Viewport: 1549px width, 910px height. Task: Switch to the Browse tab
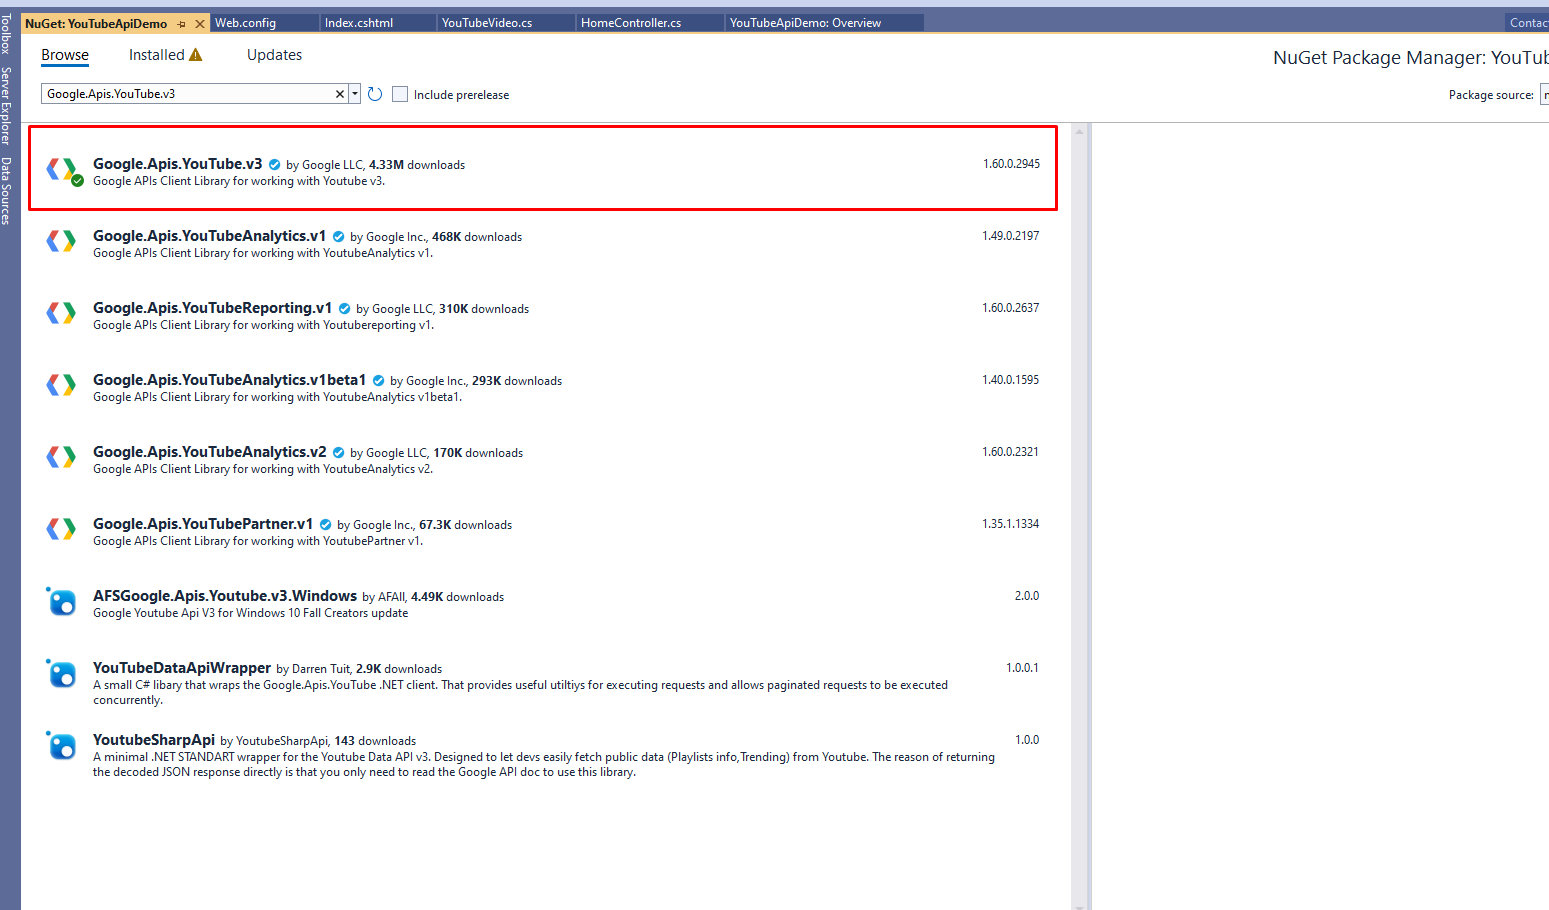point(65,55)
